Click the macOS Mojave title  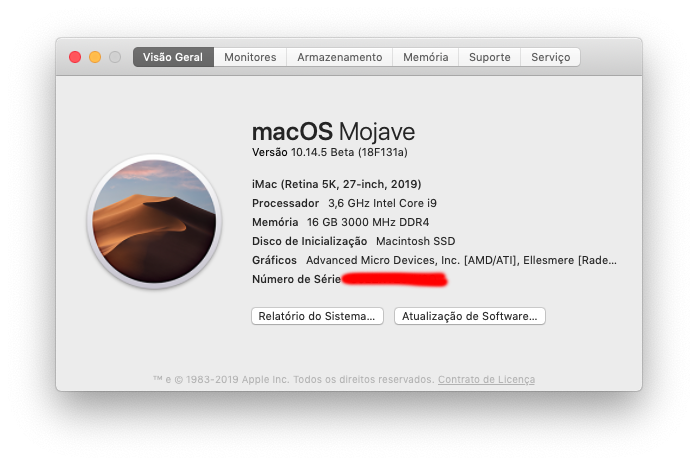(x=333, y=132)
